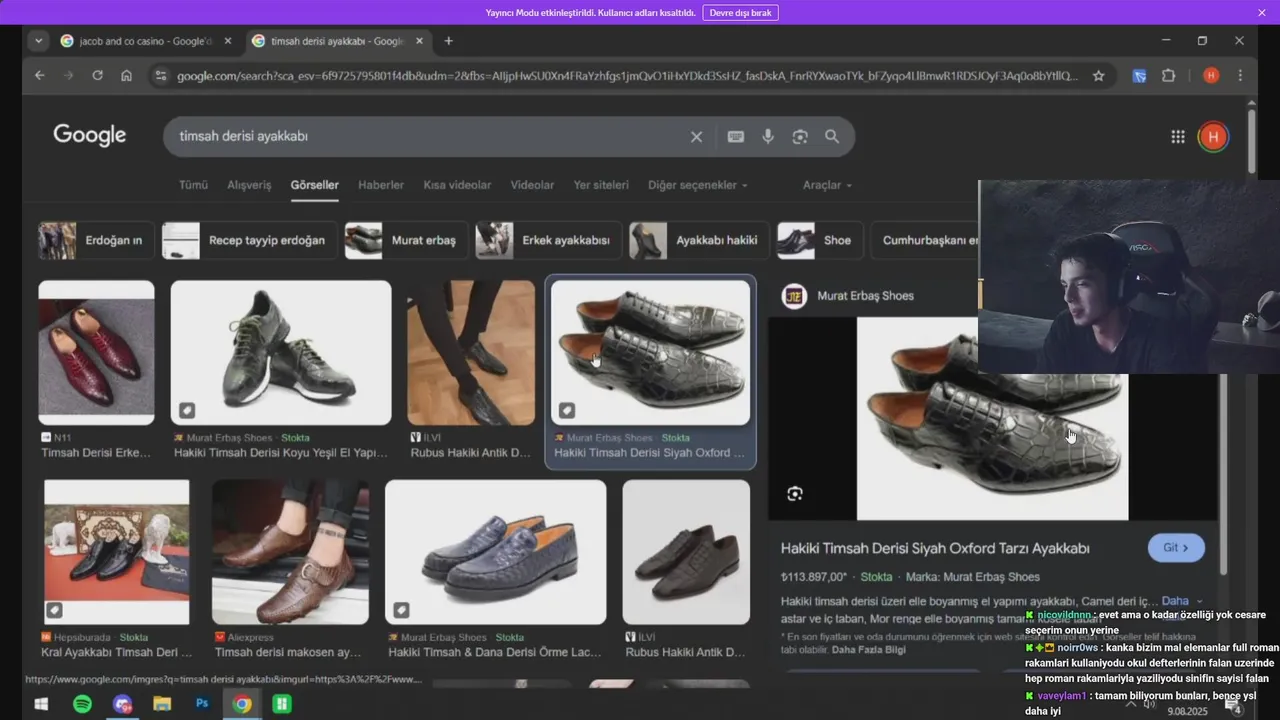Click the site info icon in address bar
The width and height of the screenshot is (1280, 720).
tap(160, 75)
